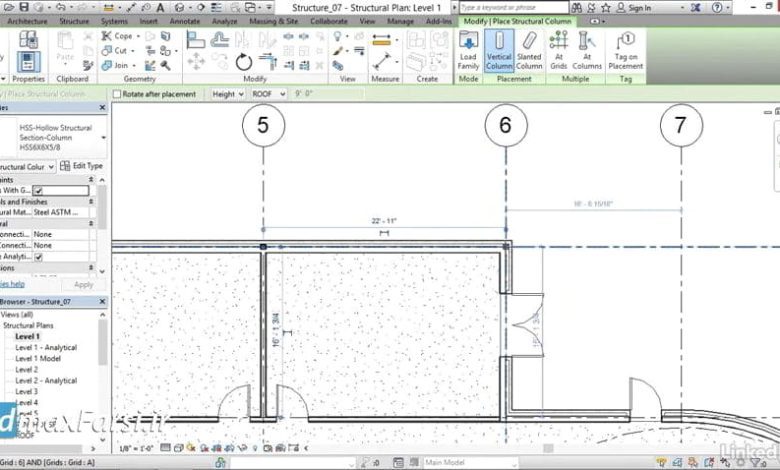Close the Project Browser panel
Viewport: 780px width, 470px height.
coord(102,302)
